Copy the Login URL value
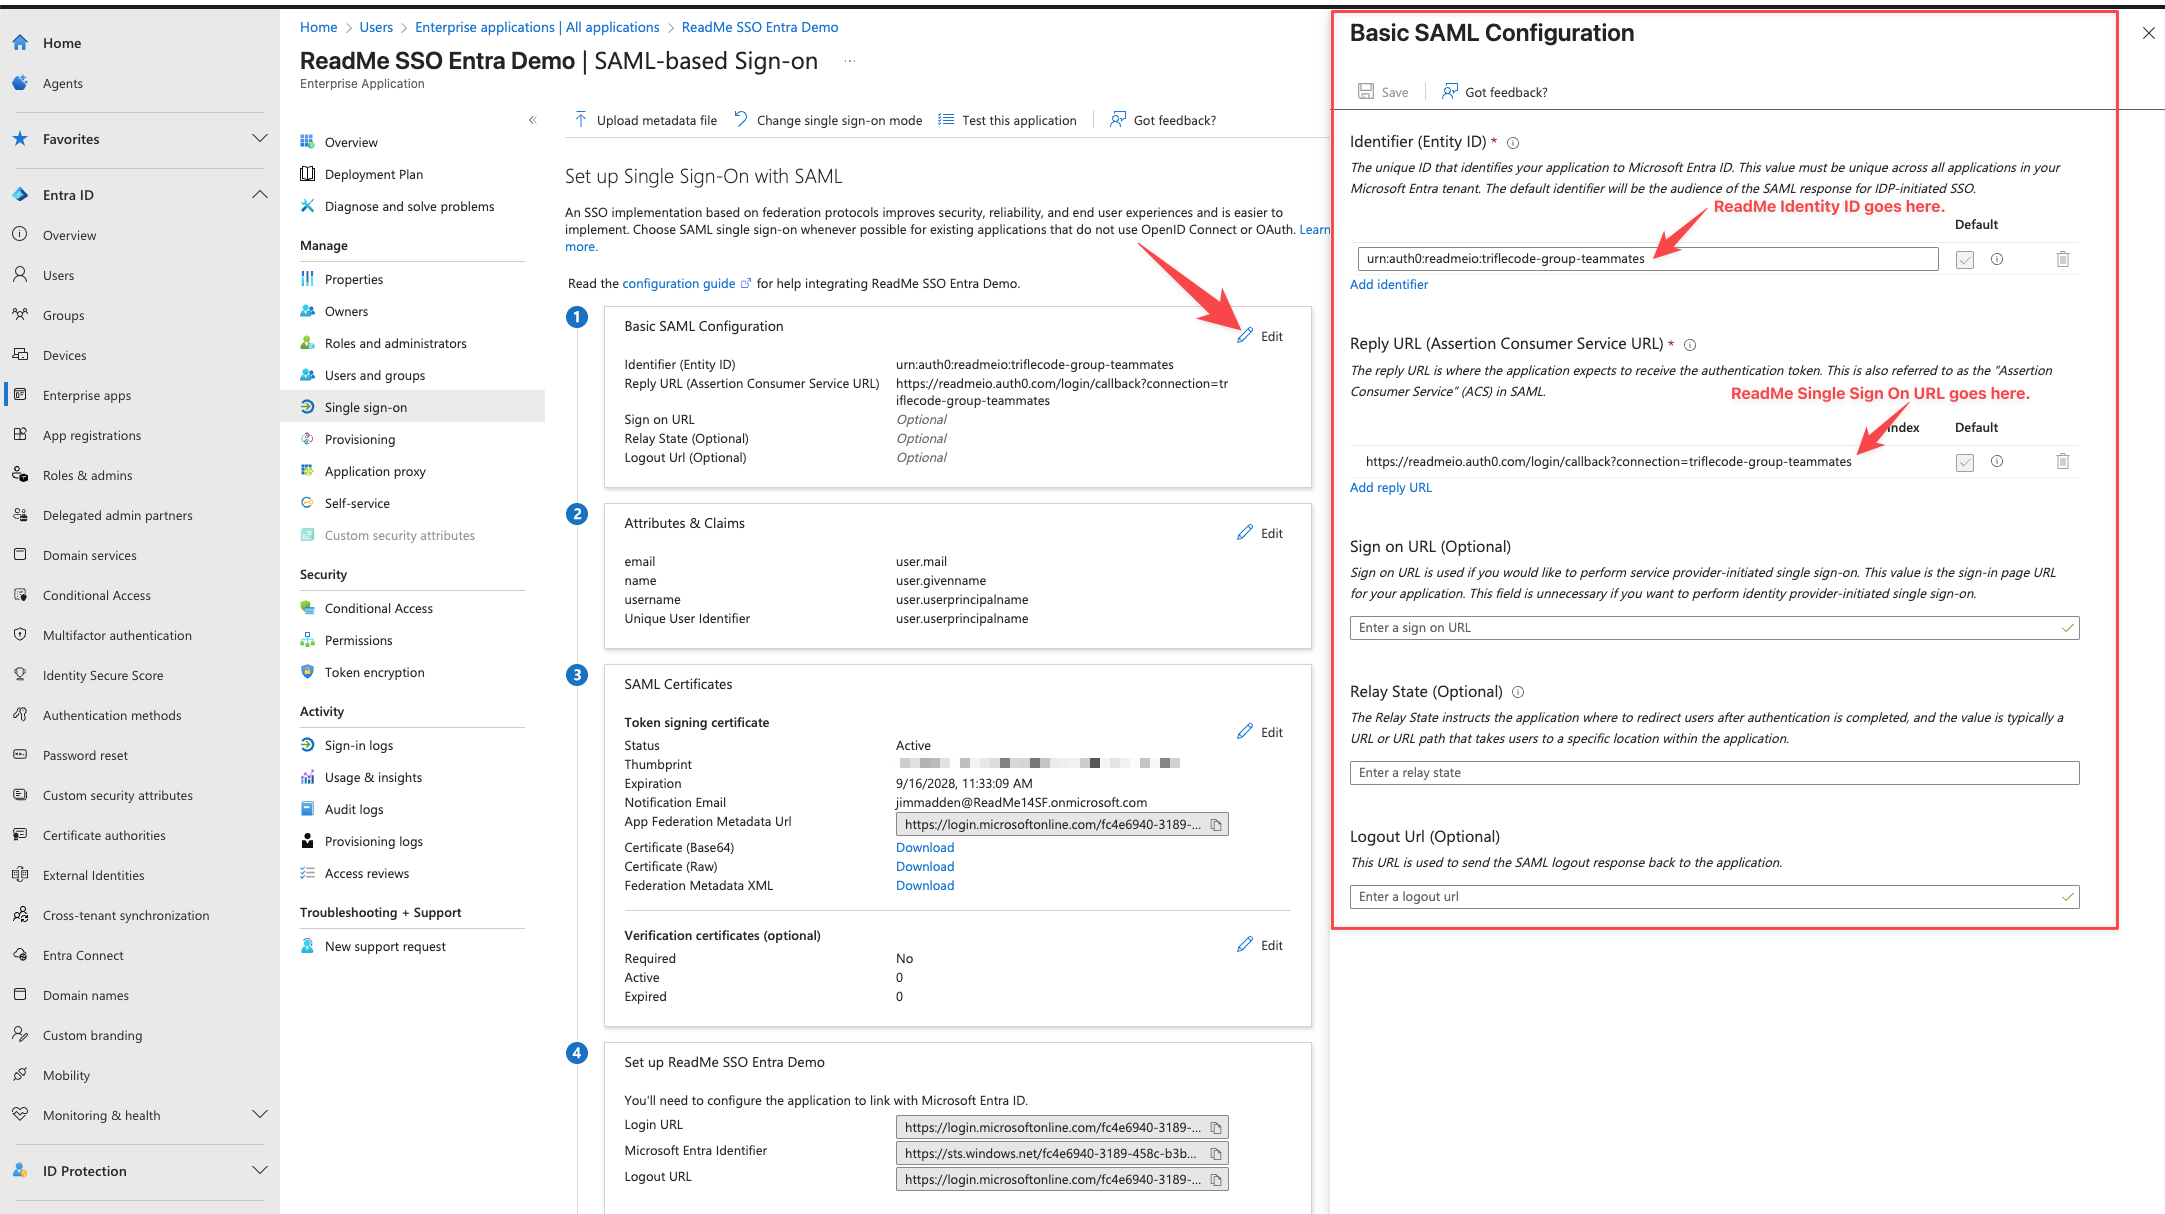This screenshot has width=2165, height=1214. point(1216,1128)
